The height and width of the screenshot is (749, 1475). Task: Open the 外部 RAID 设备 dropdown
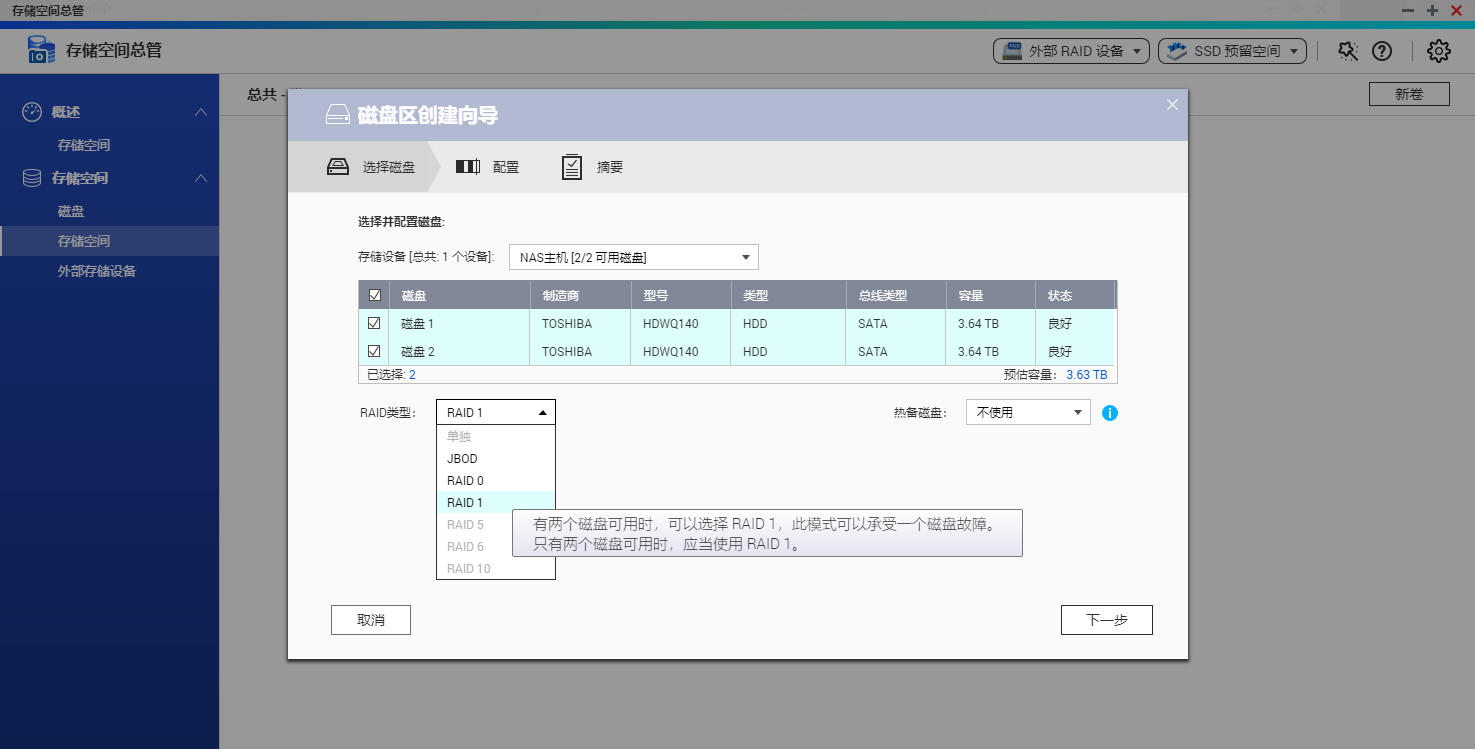[1070, 51]
